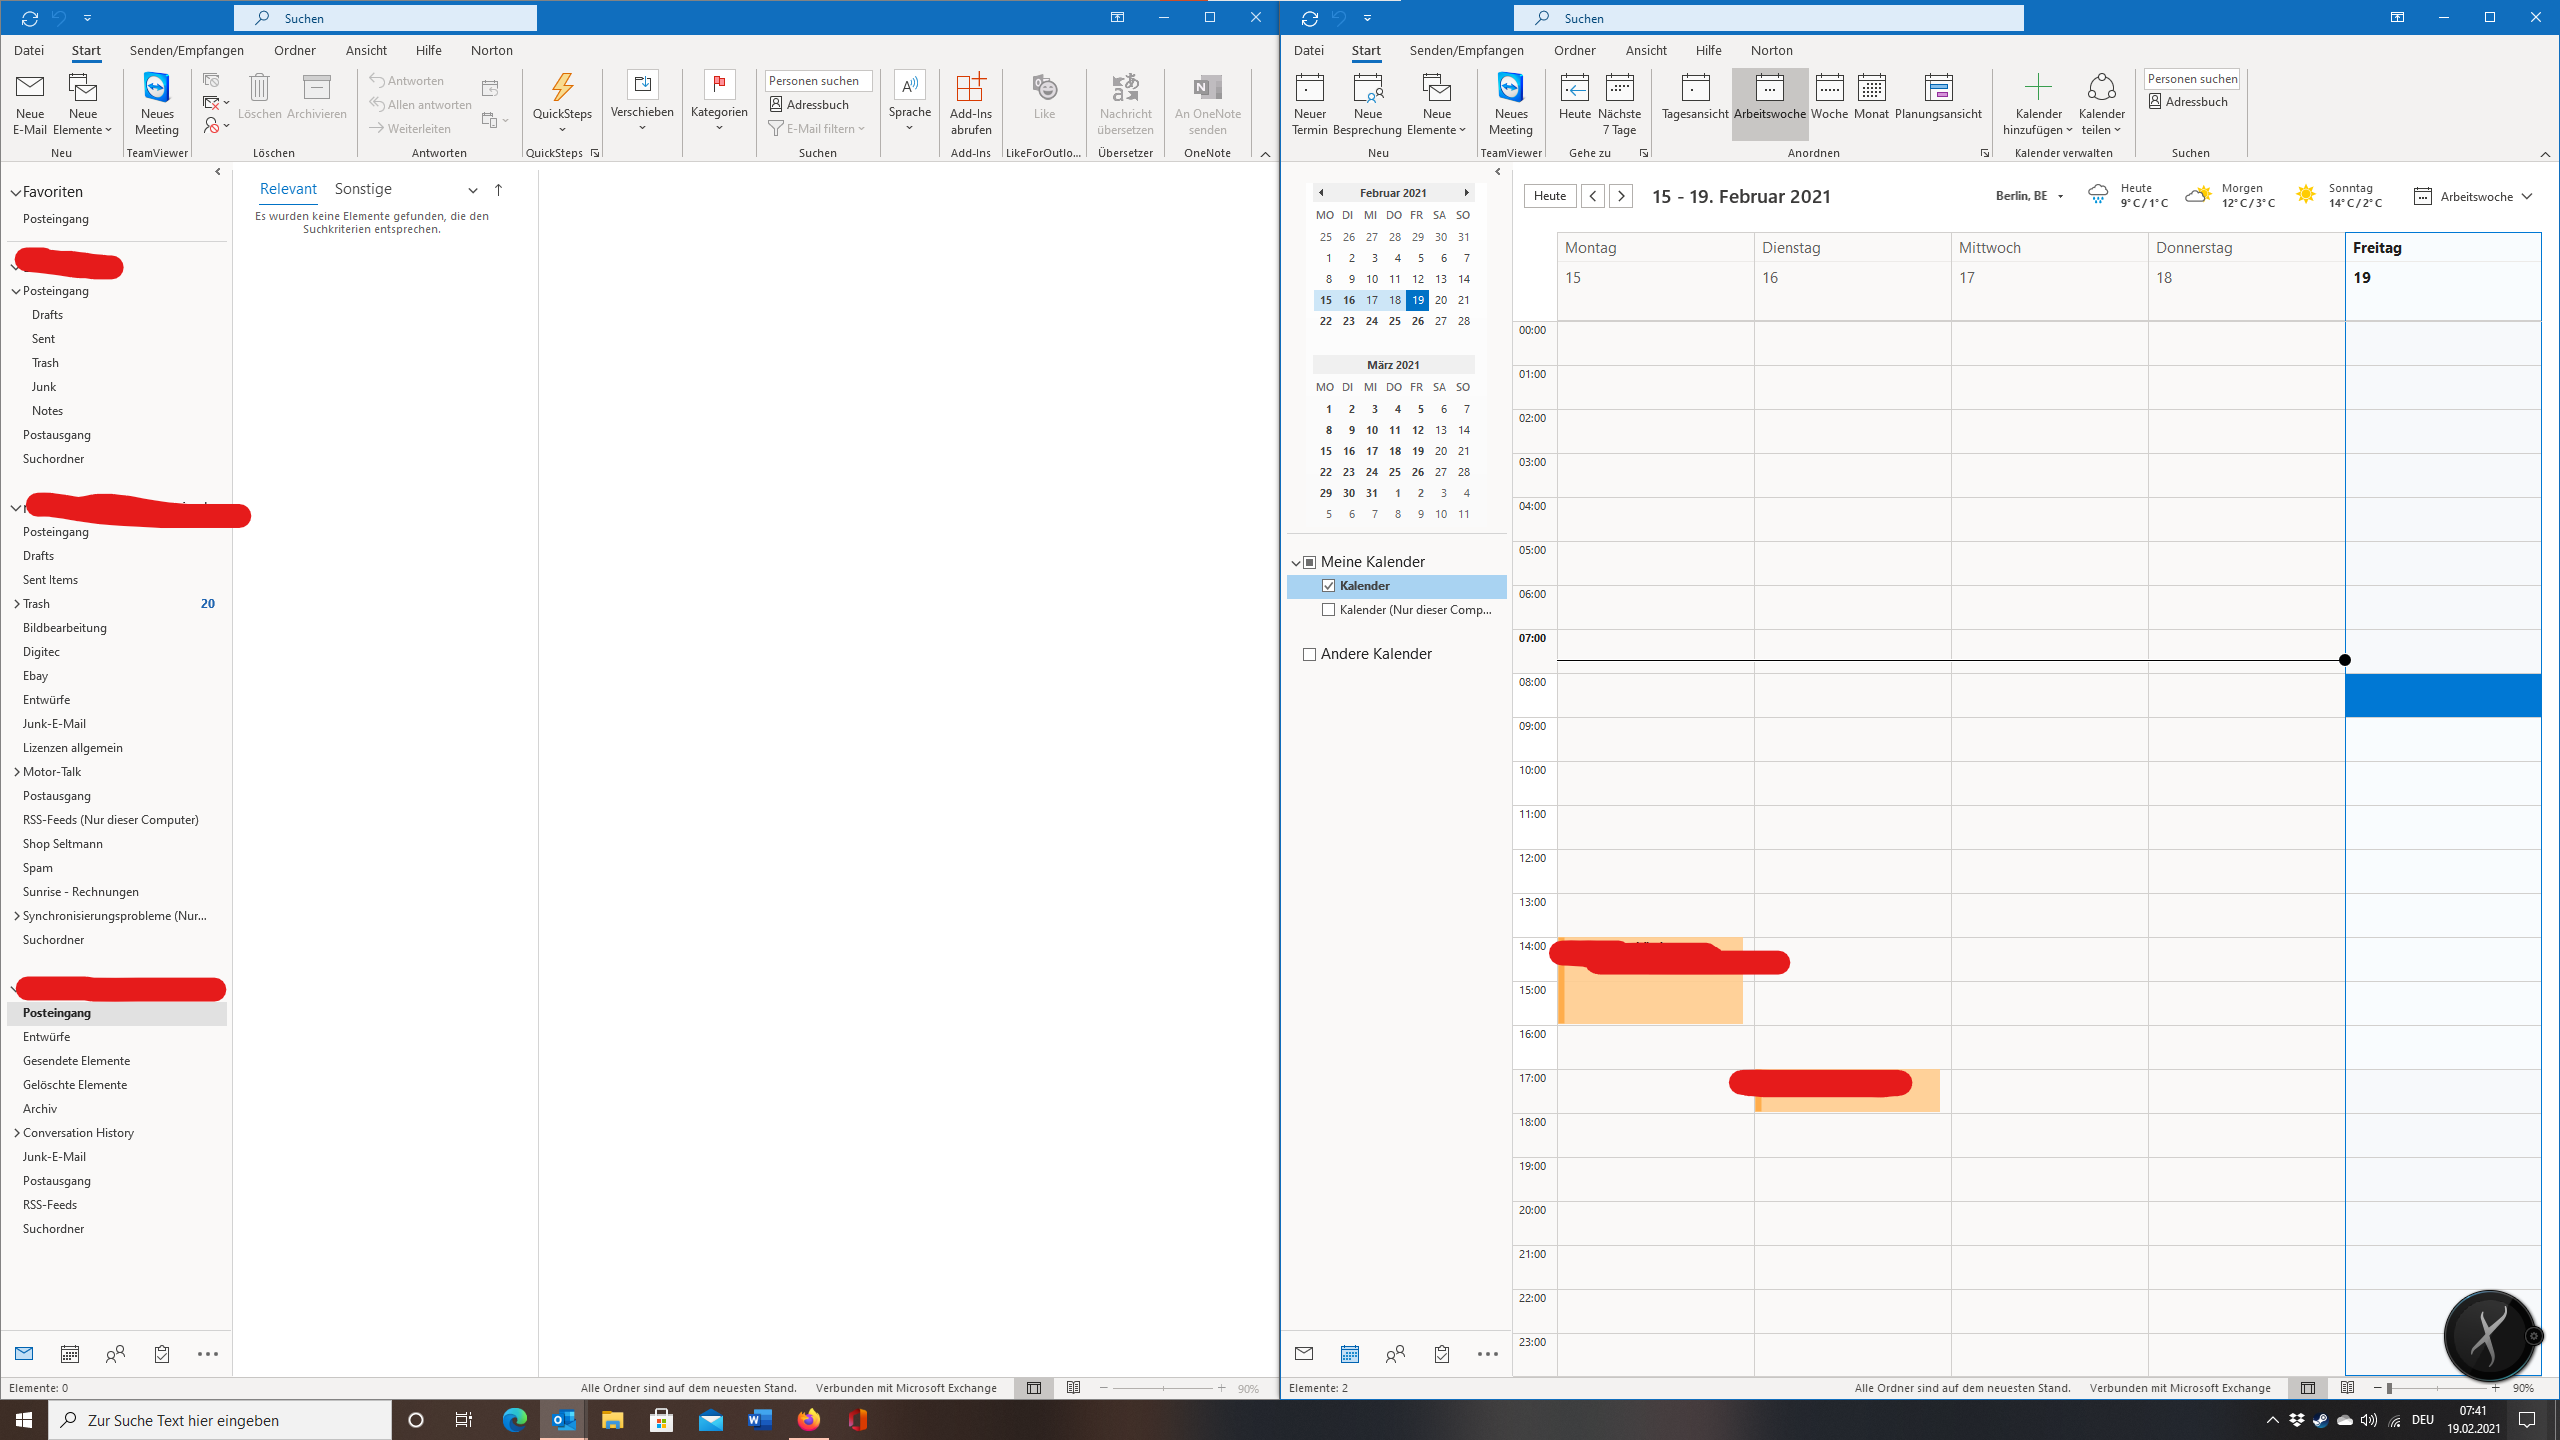The width and height of the screenshot is (2560, 1440).
Task: Enable Kalender (Nur dieser Computer)
Action: click(x=1329, y=609)
